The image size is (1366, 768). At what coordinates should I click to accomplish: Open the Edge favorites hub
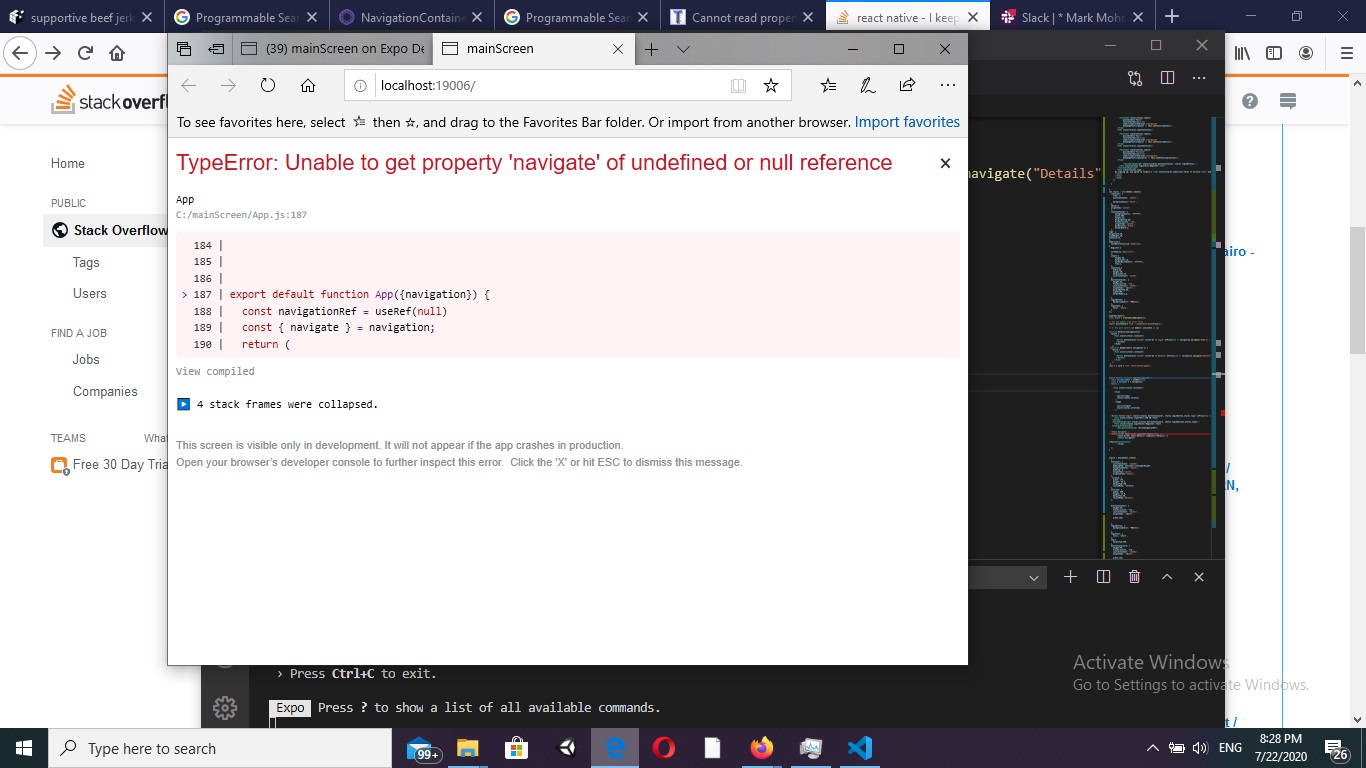828,86
